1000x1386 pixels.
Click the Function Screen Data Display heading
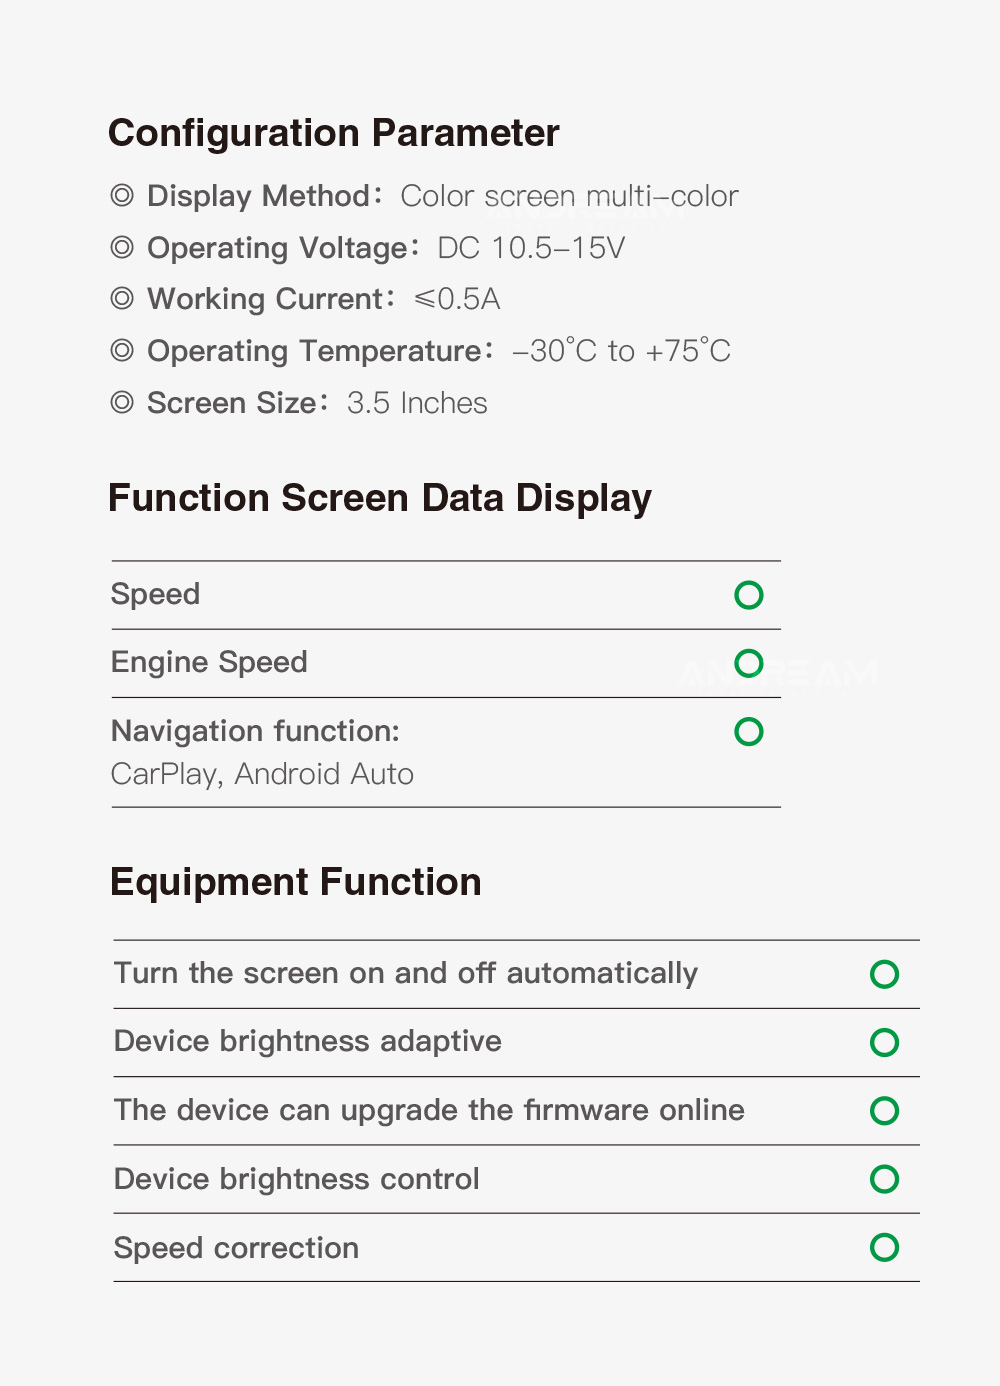point(379,498)
